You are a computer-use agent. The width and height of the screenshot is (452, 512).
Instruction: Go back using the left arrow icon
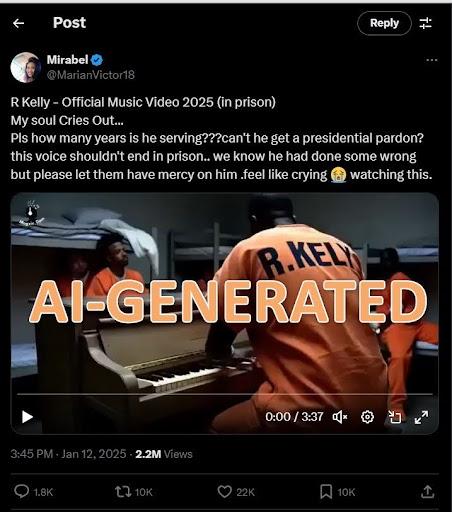pyautogui.click(x=18, y=23)
